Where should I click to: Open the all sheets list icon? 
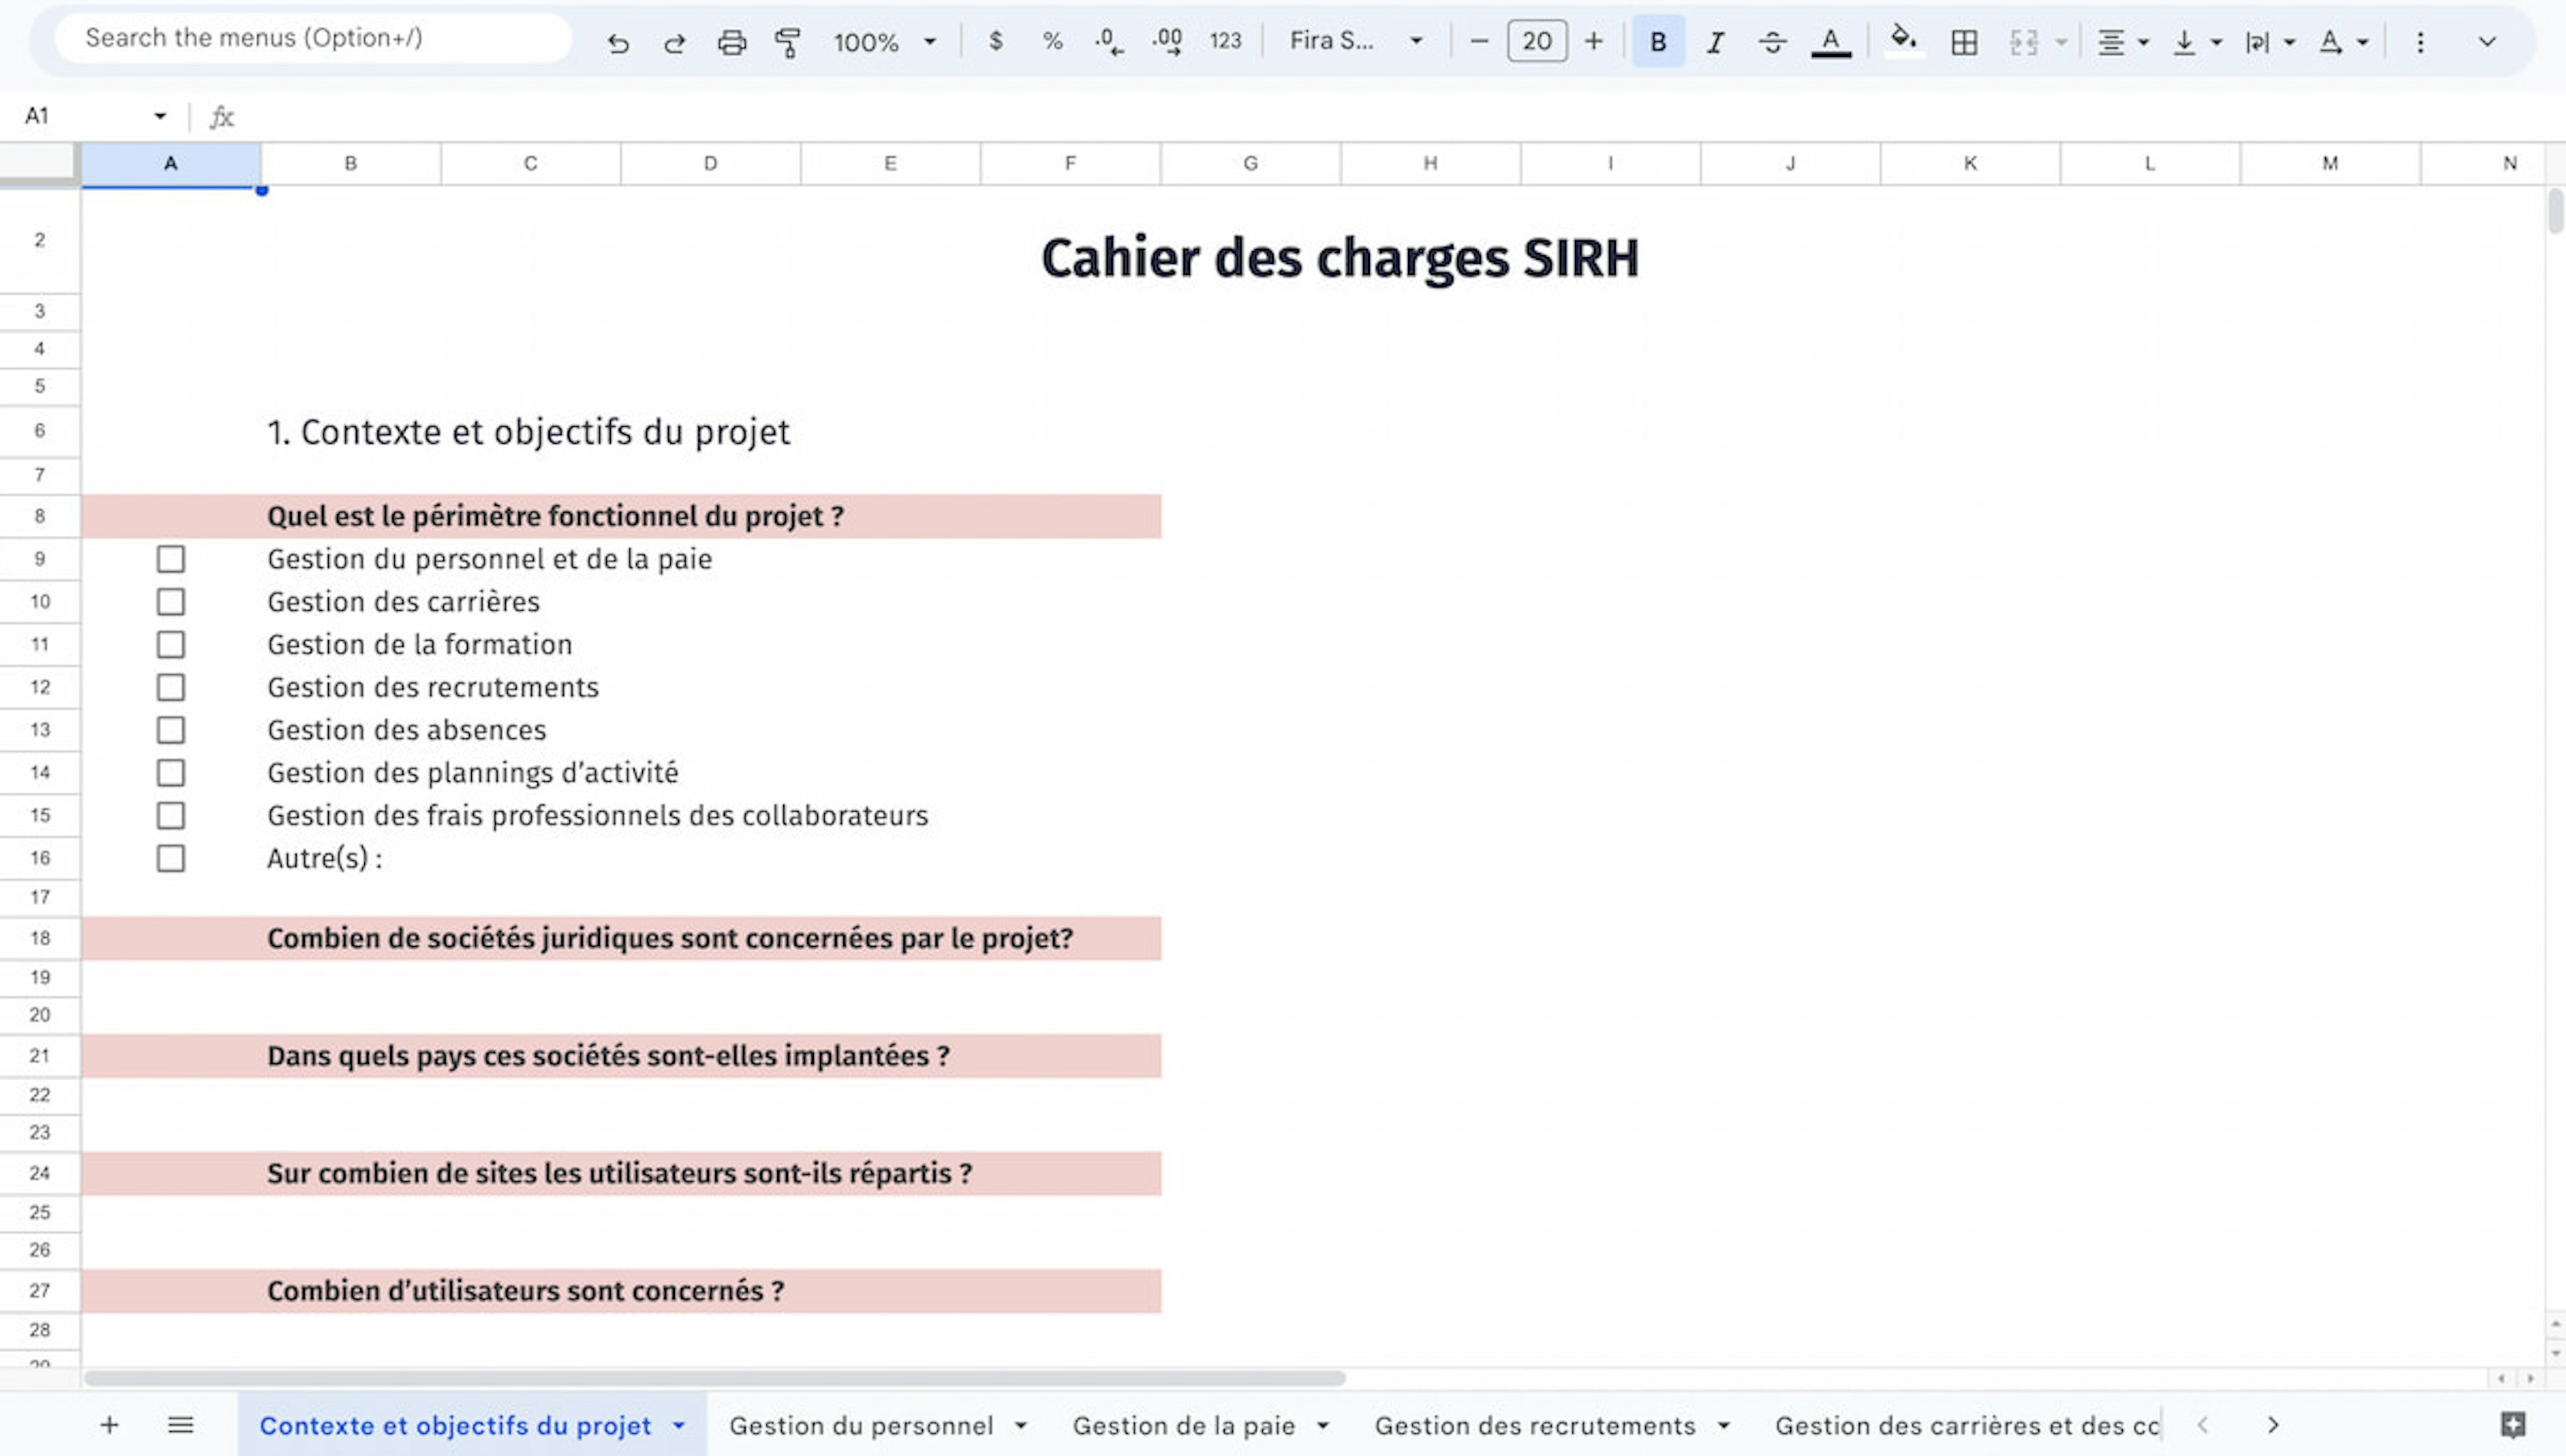181,1424
